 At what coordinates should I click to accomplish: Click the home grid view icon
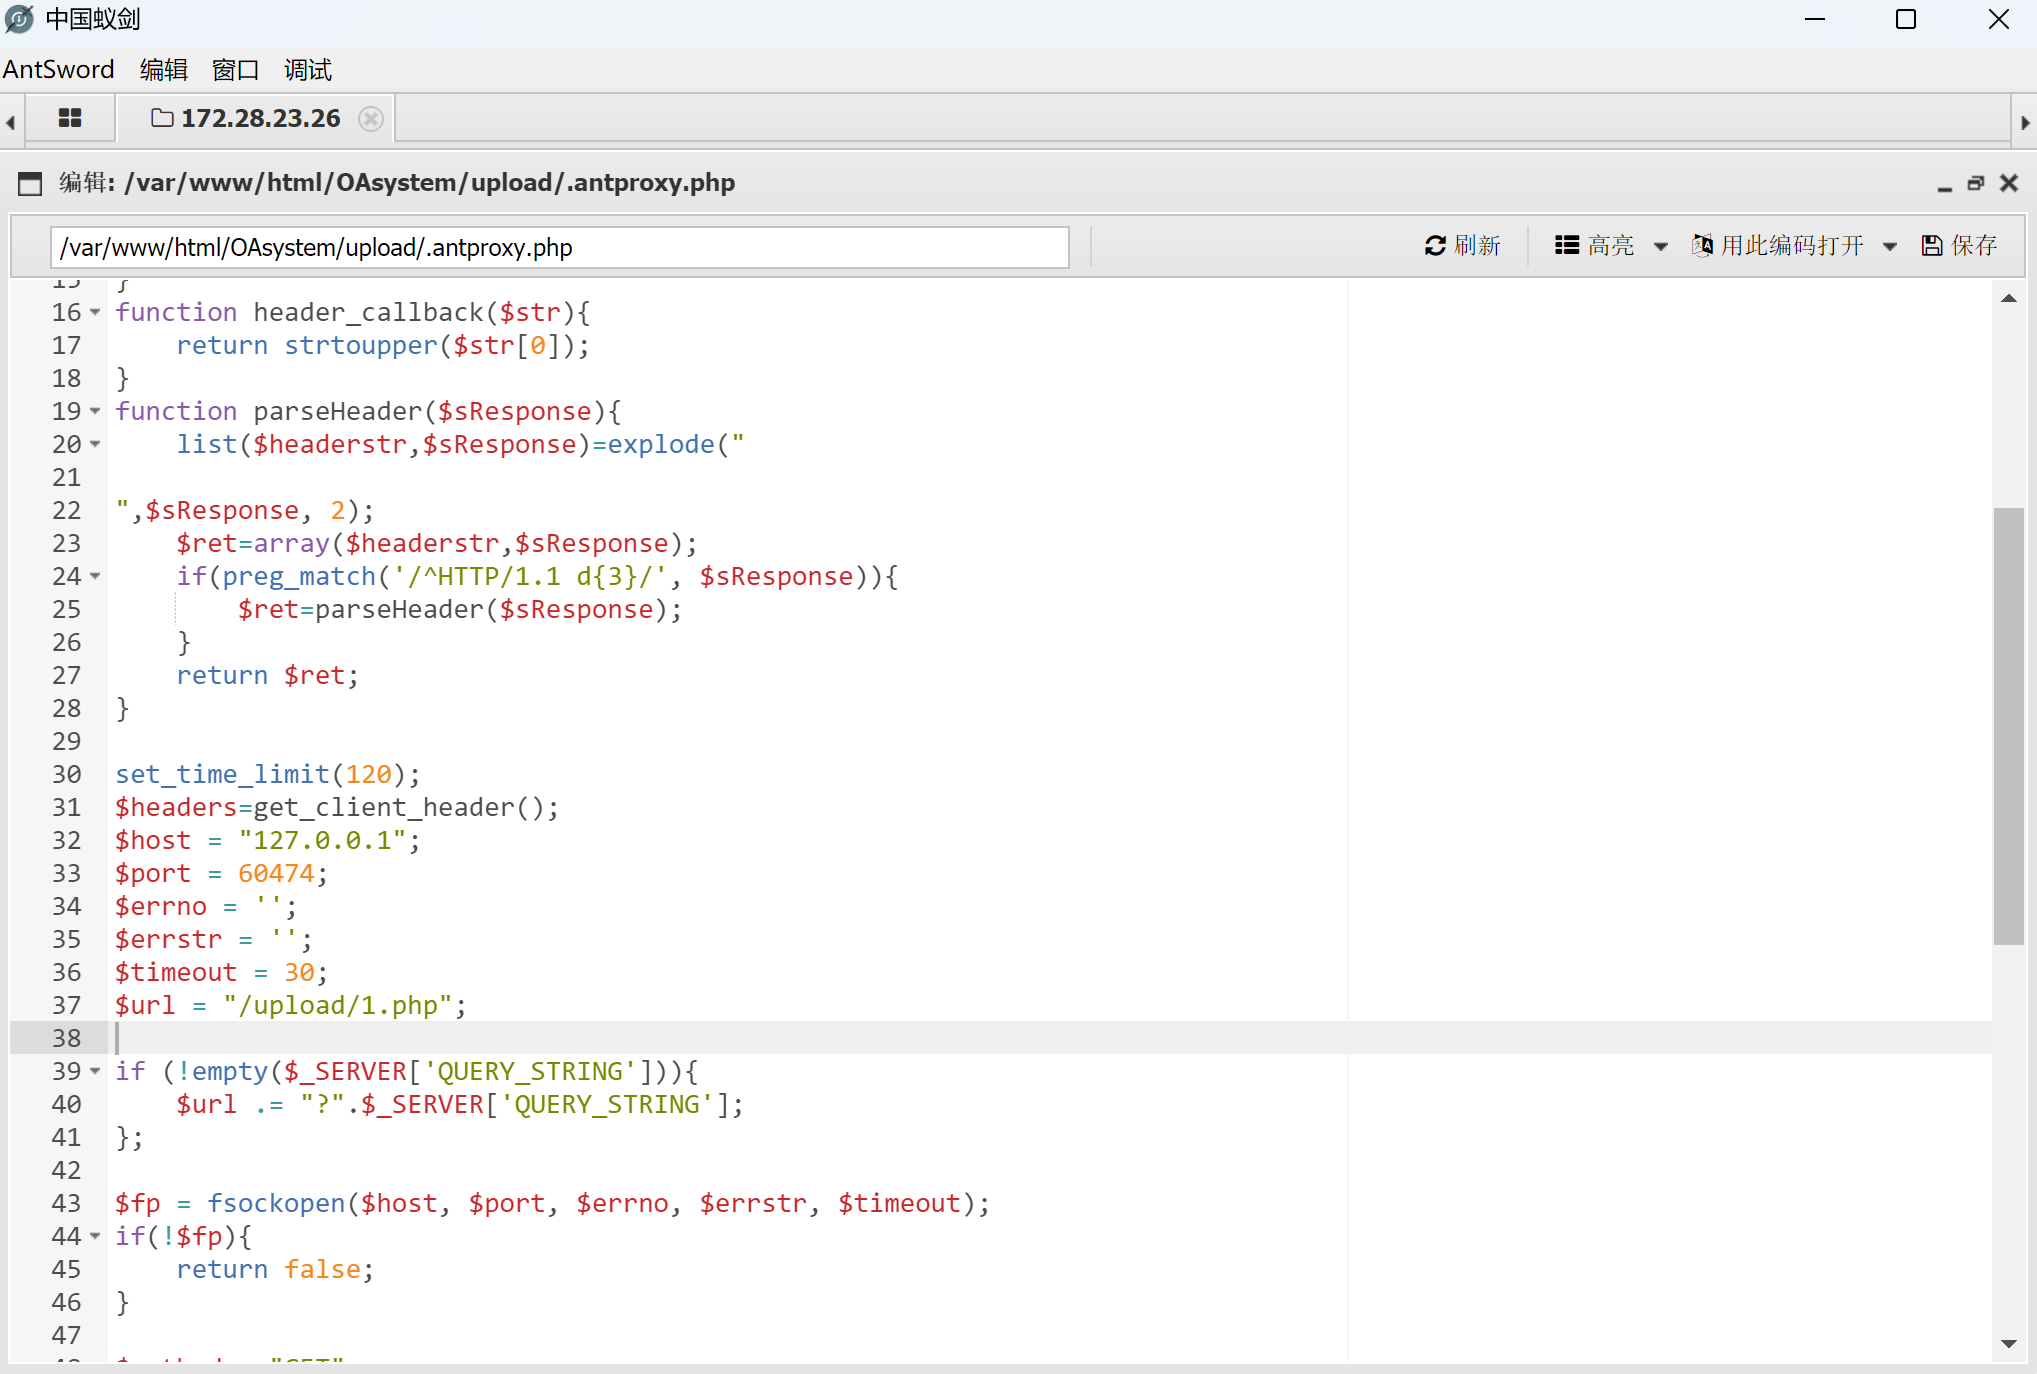(69, 118)
